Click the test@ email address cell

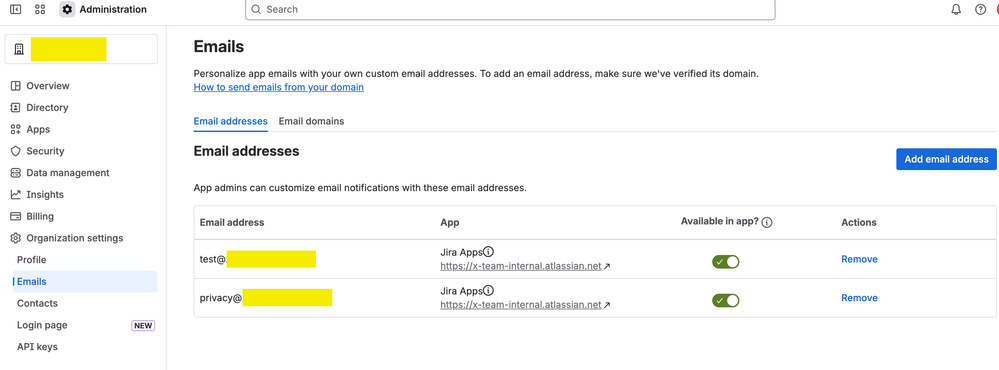(258, 259)
